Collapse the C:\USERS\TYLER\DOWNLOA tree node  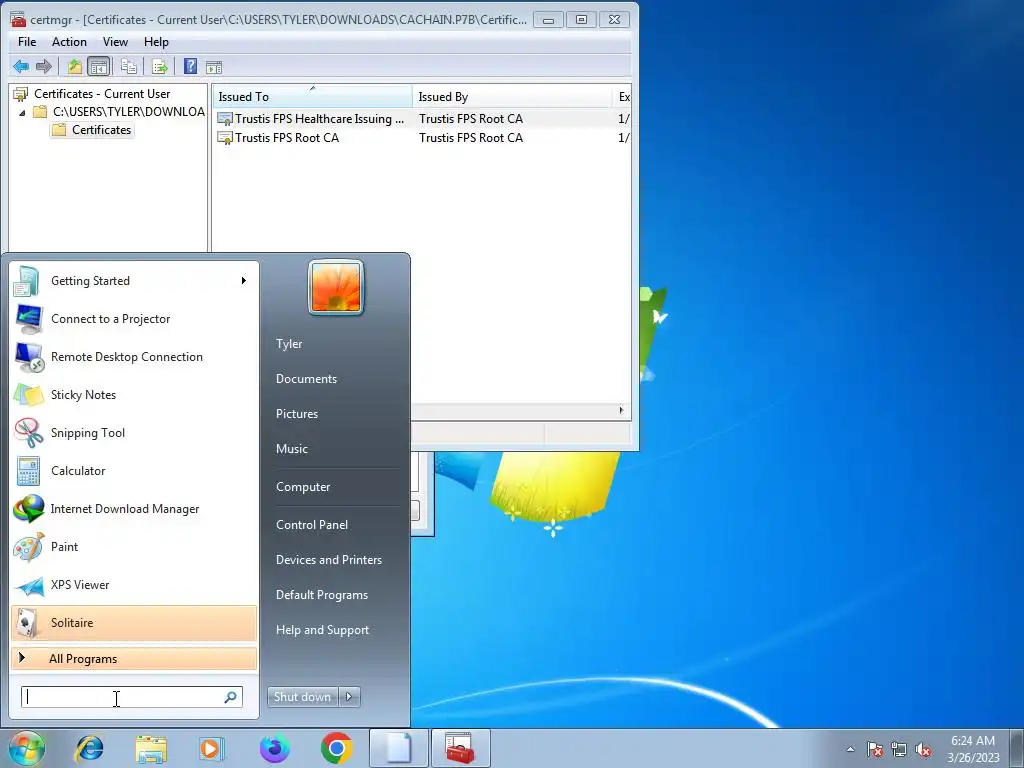(x=22, y=112)
